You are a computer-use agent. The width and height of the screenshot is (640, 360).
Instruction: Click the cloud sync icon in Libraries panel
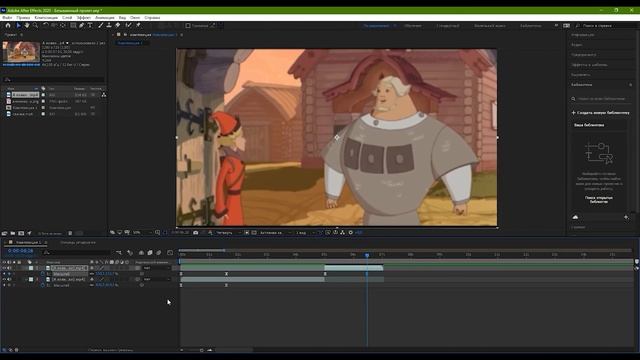(575, 217)
